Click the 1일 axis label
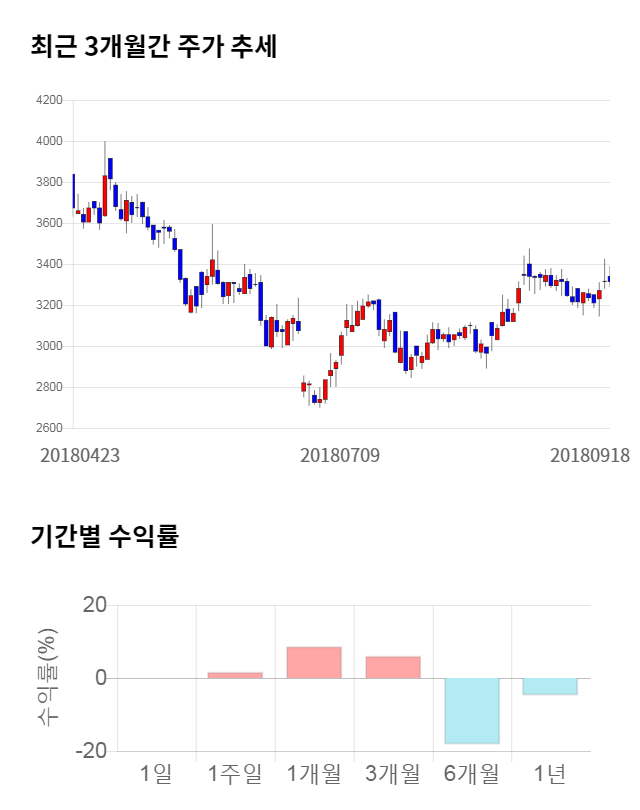 tap(157, 773)
